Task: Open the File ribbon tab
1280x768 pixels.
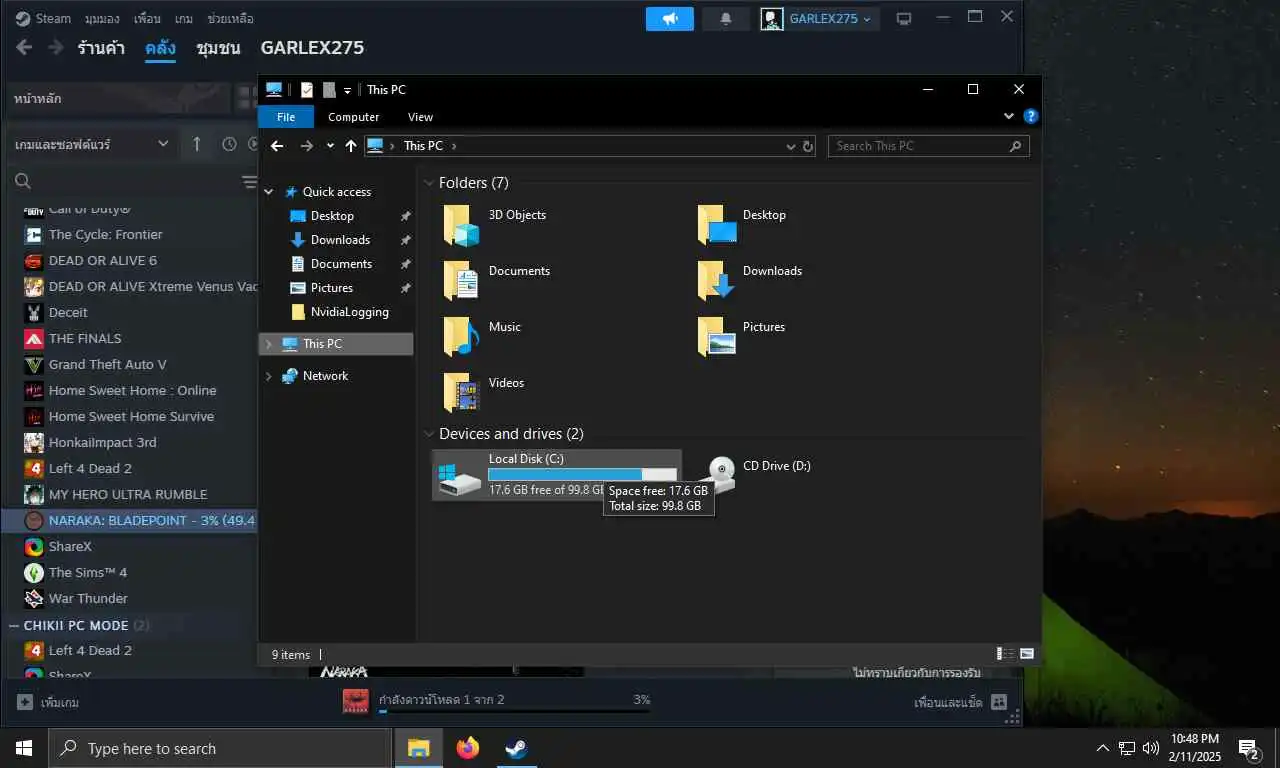Action: (286, 117)
